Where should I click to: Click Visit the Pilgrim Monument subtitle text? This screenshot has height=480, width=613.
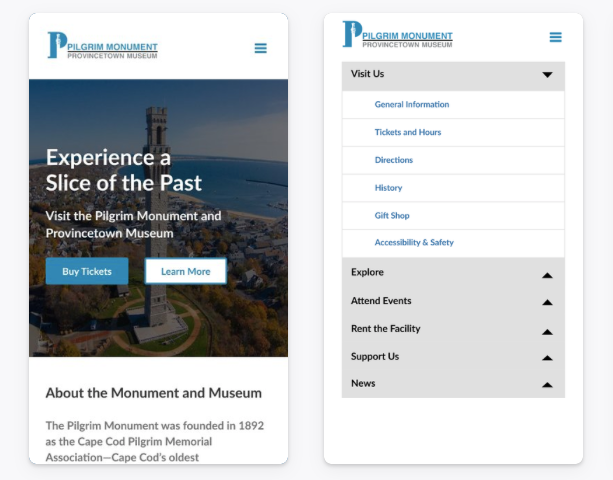133,224
